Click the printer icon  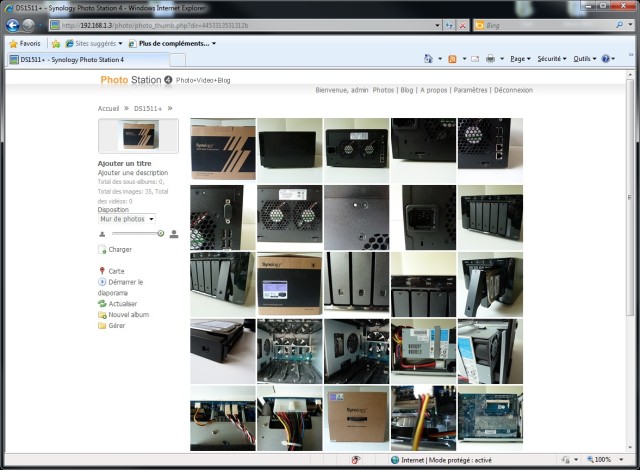pyautogui.click(x=491, y=59)
